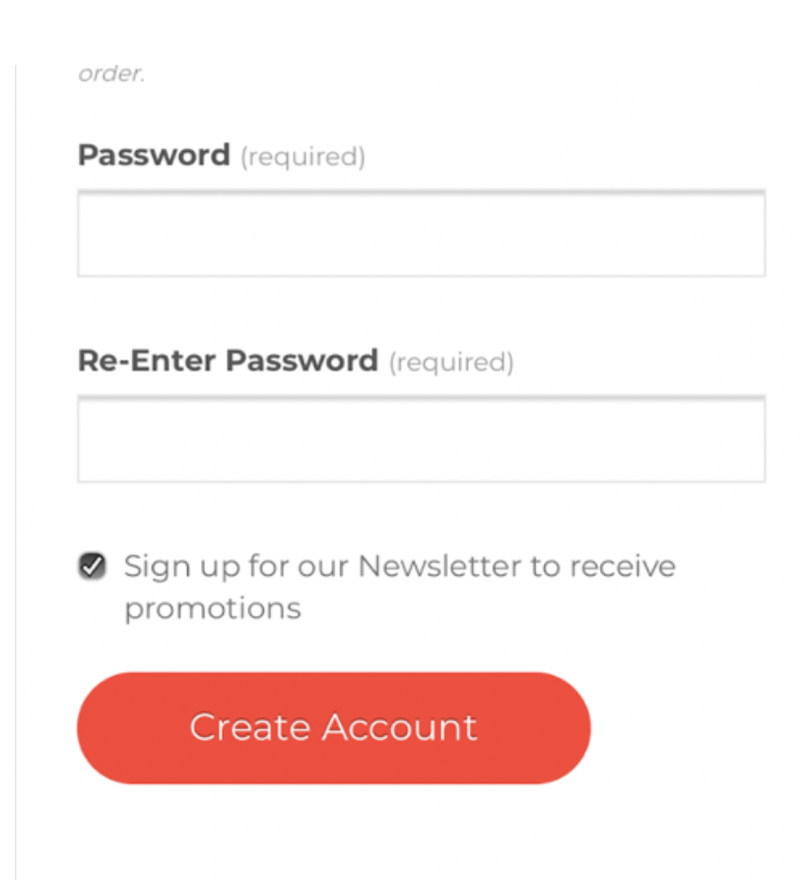Click the (required) note beside Password
This screenshot has width=800, height=880.
point(303,157)
